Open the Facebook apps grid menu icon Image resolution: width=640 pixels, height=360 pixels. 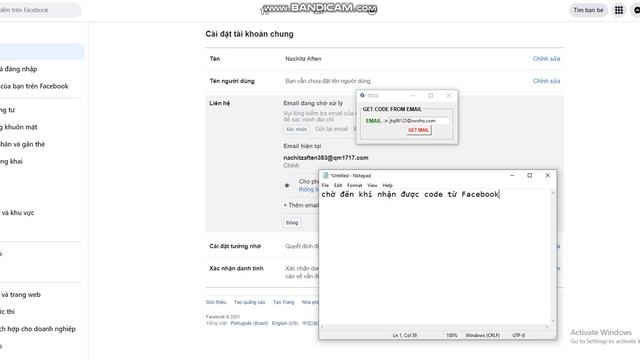point(619,10)
